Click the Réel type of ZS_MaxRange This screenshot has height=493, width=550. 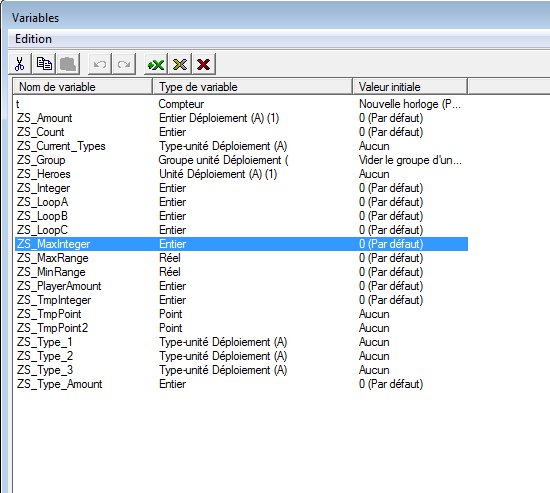pos(170,258)
